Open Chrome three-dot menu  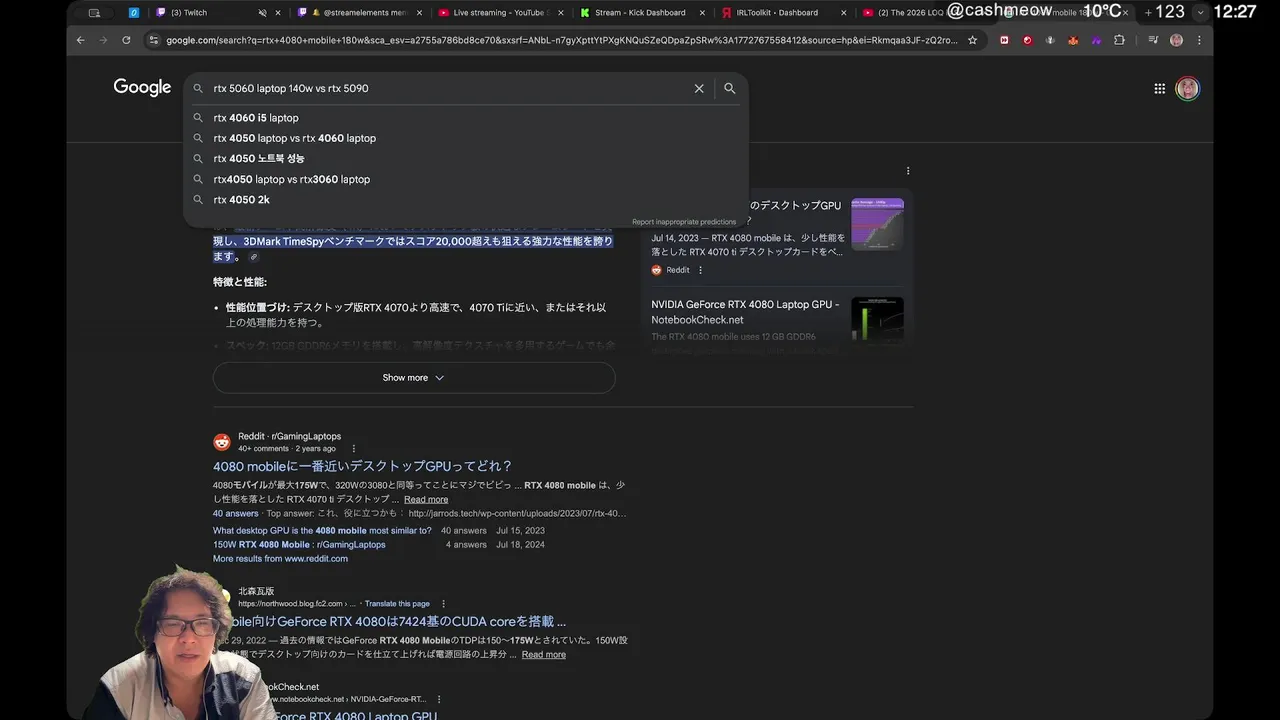(x=1199, y=40)
